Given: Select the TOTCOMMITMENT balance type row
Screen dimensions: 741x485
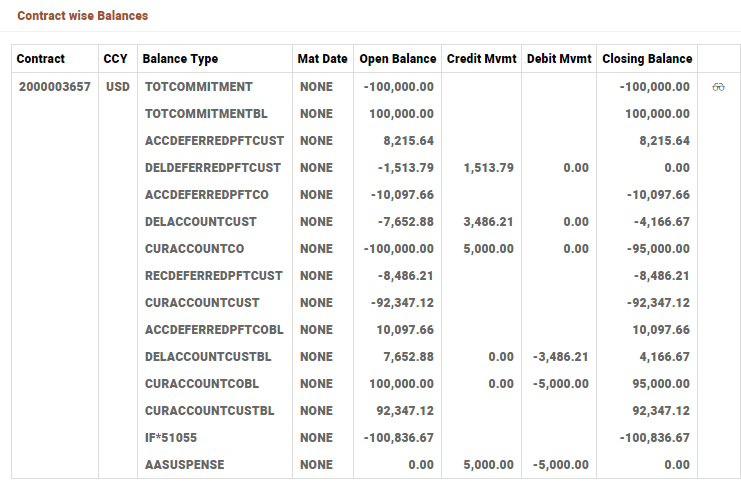Looking at the screenshot, I should [199, 87].
